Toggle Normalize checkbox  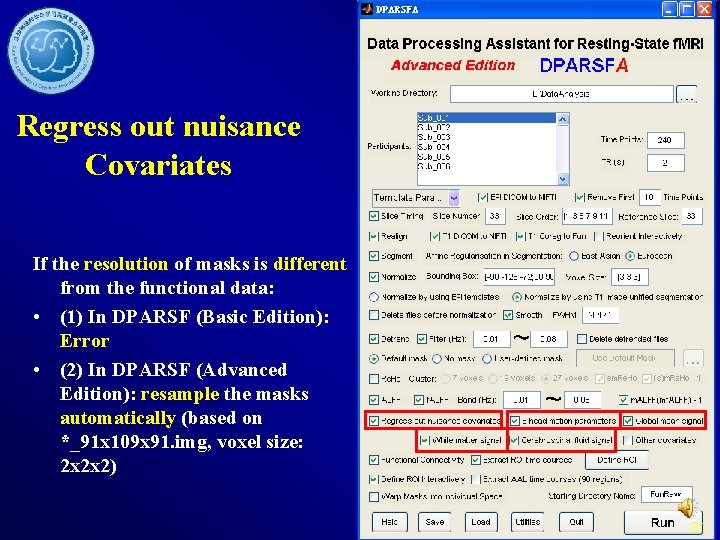[x=374, y=277]
